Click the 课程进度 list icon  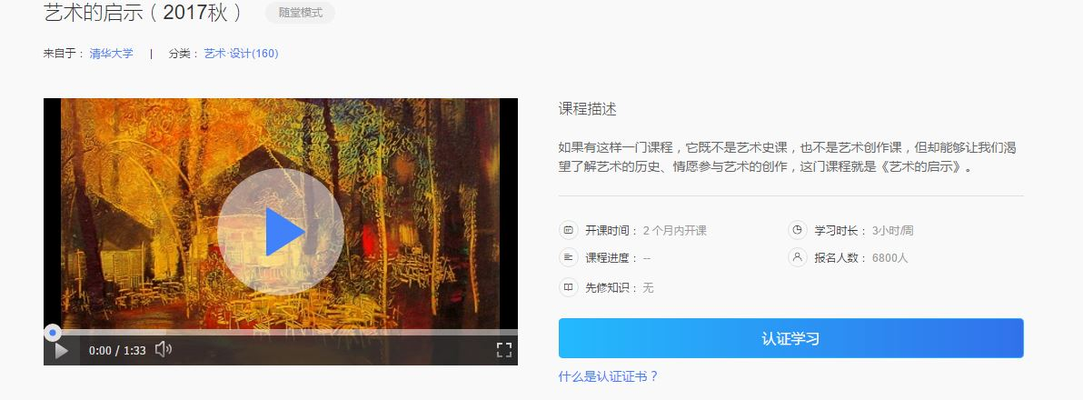568,258
